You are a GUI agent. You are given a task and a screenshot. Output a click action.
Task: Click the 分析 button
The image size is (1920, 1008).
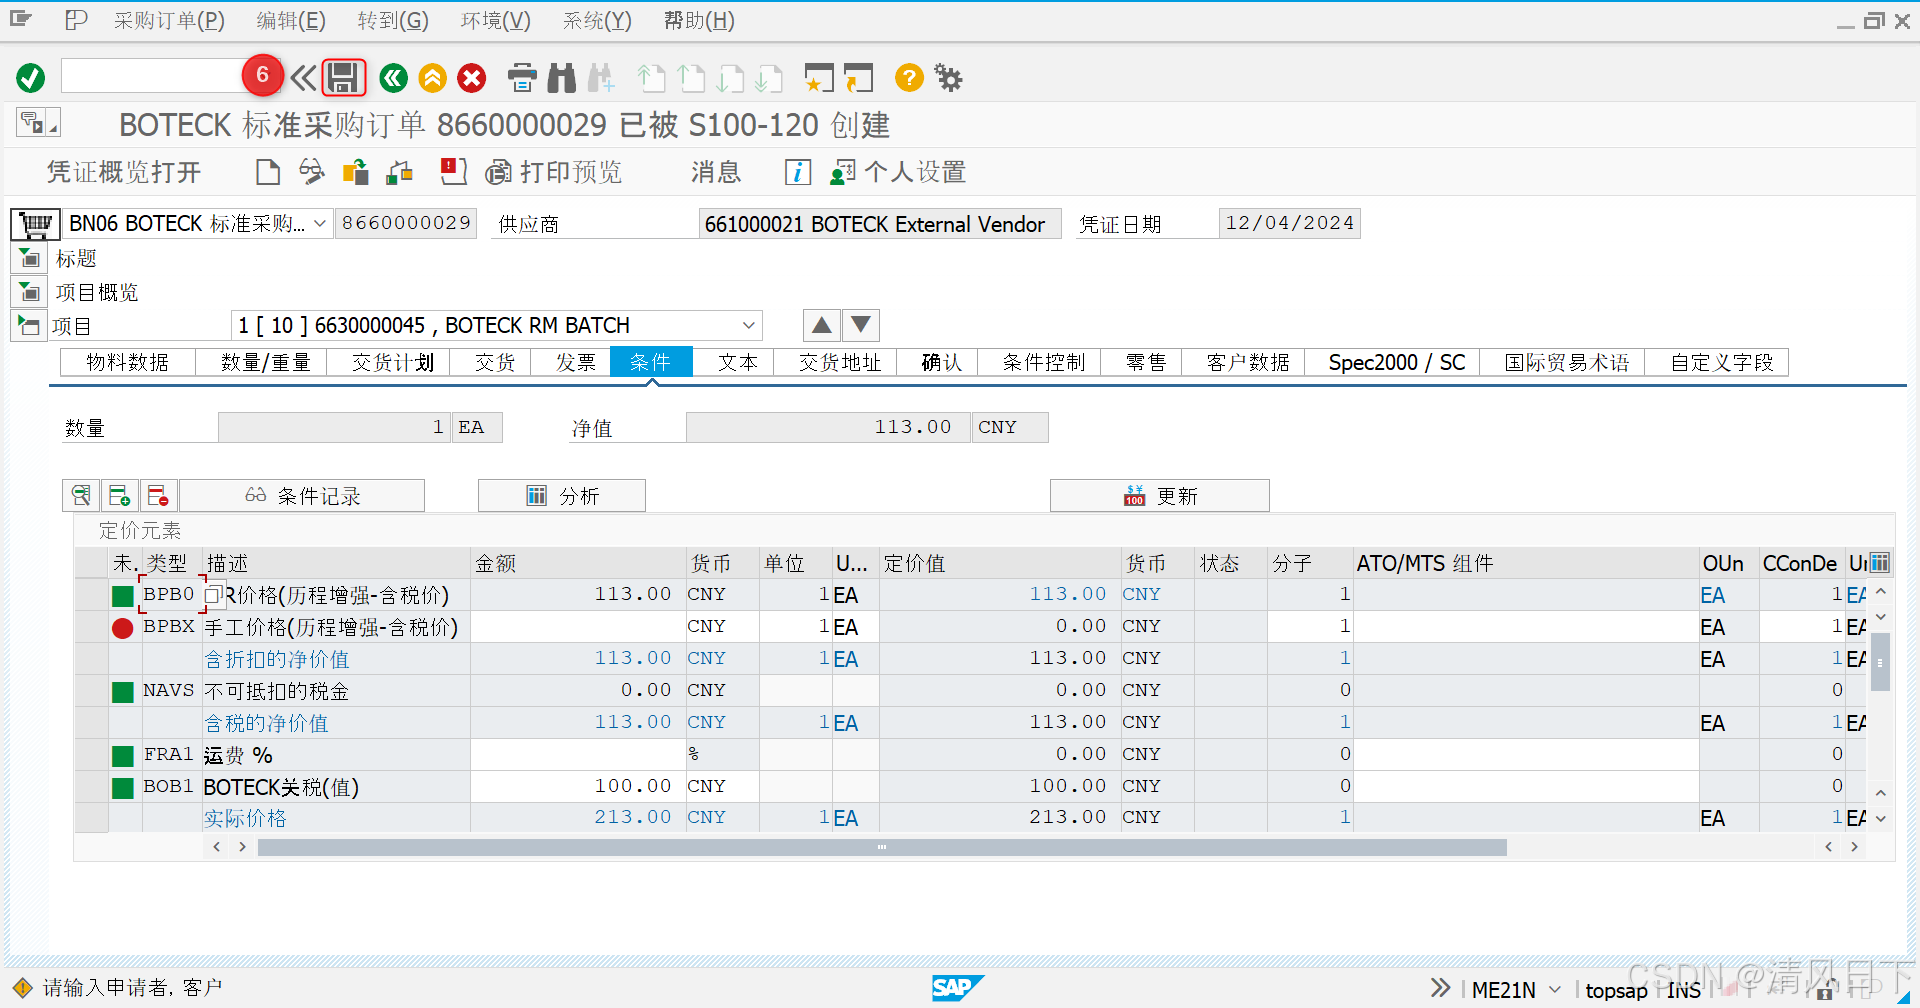click(x=562, y=495)
